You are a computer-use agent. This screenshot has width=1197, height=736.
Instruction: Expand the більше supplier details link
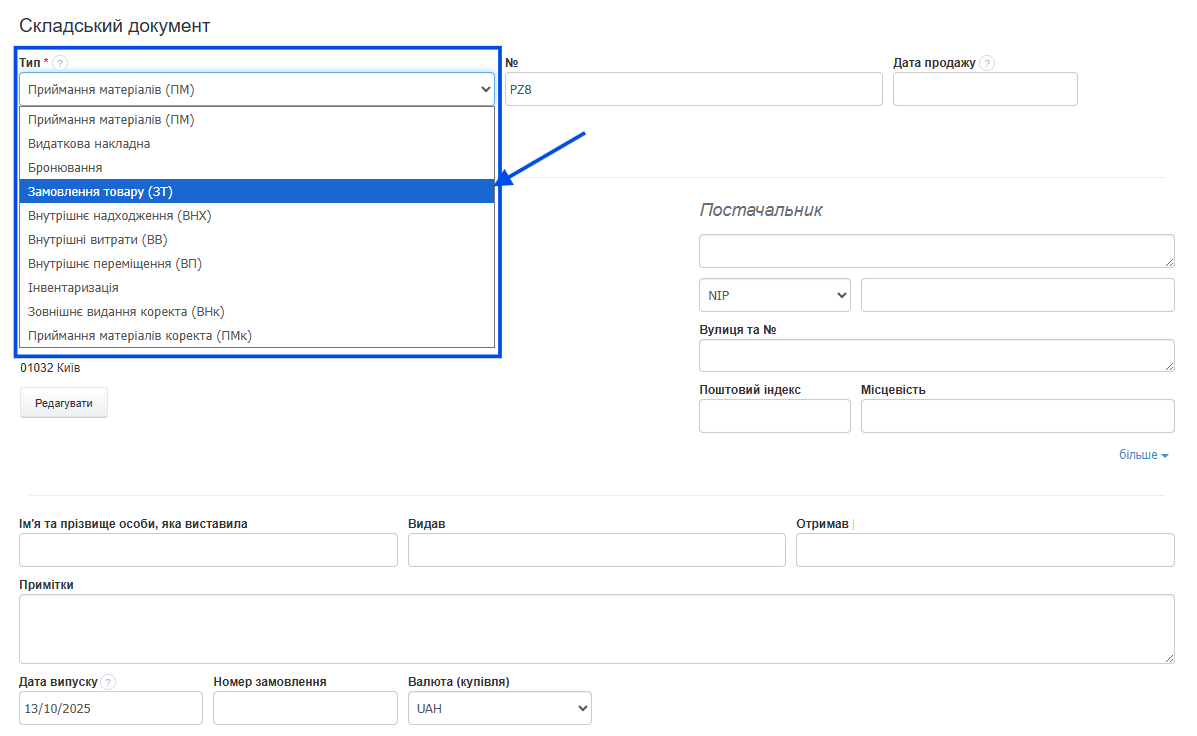click(x=1143, y=455)
